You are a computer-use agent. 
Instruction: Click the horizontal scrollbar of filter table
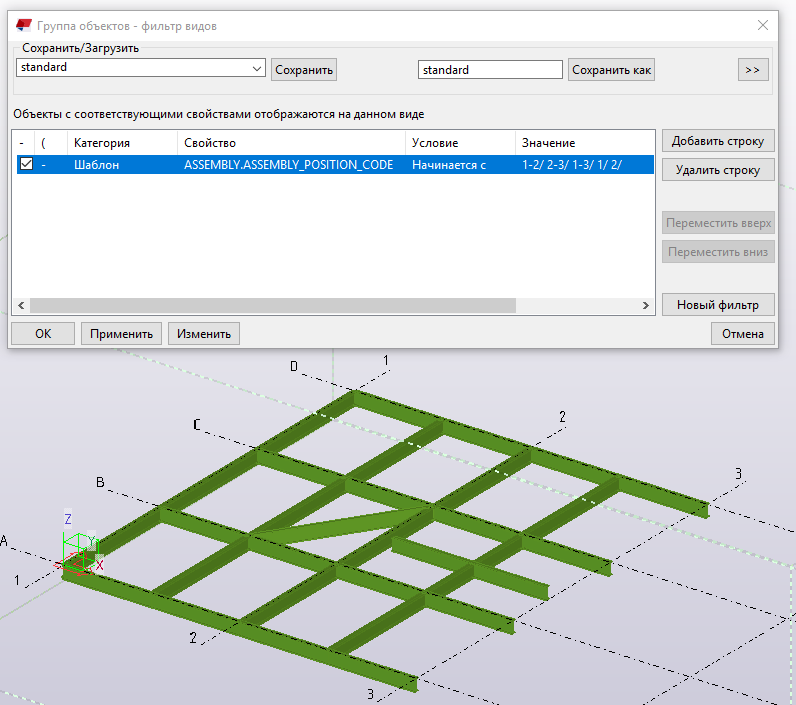[x=272, y=306]
